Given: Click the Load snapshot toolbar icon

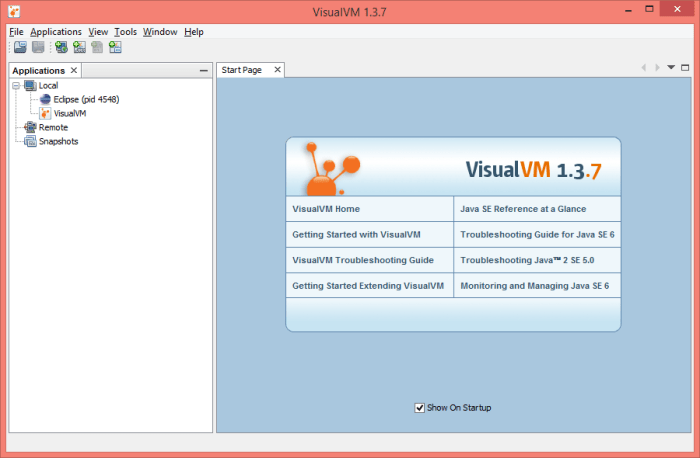Looking at the screenshot, I should 20,47.
